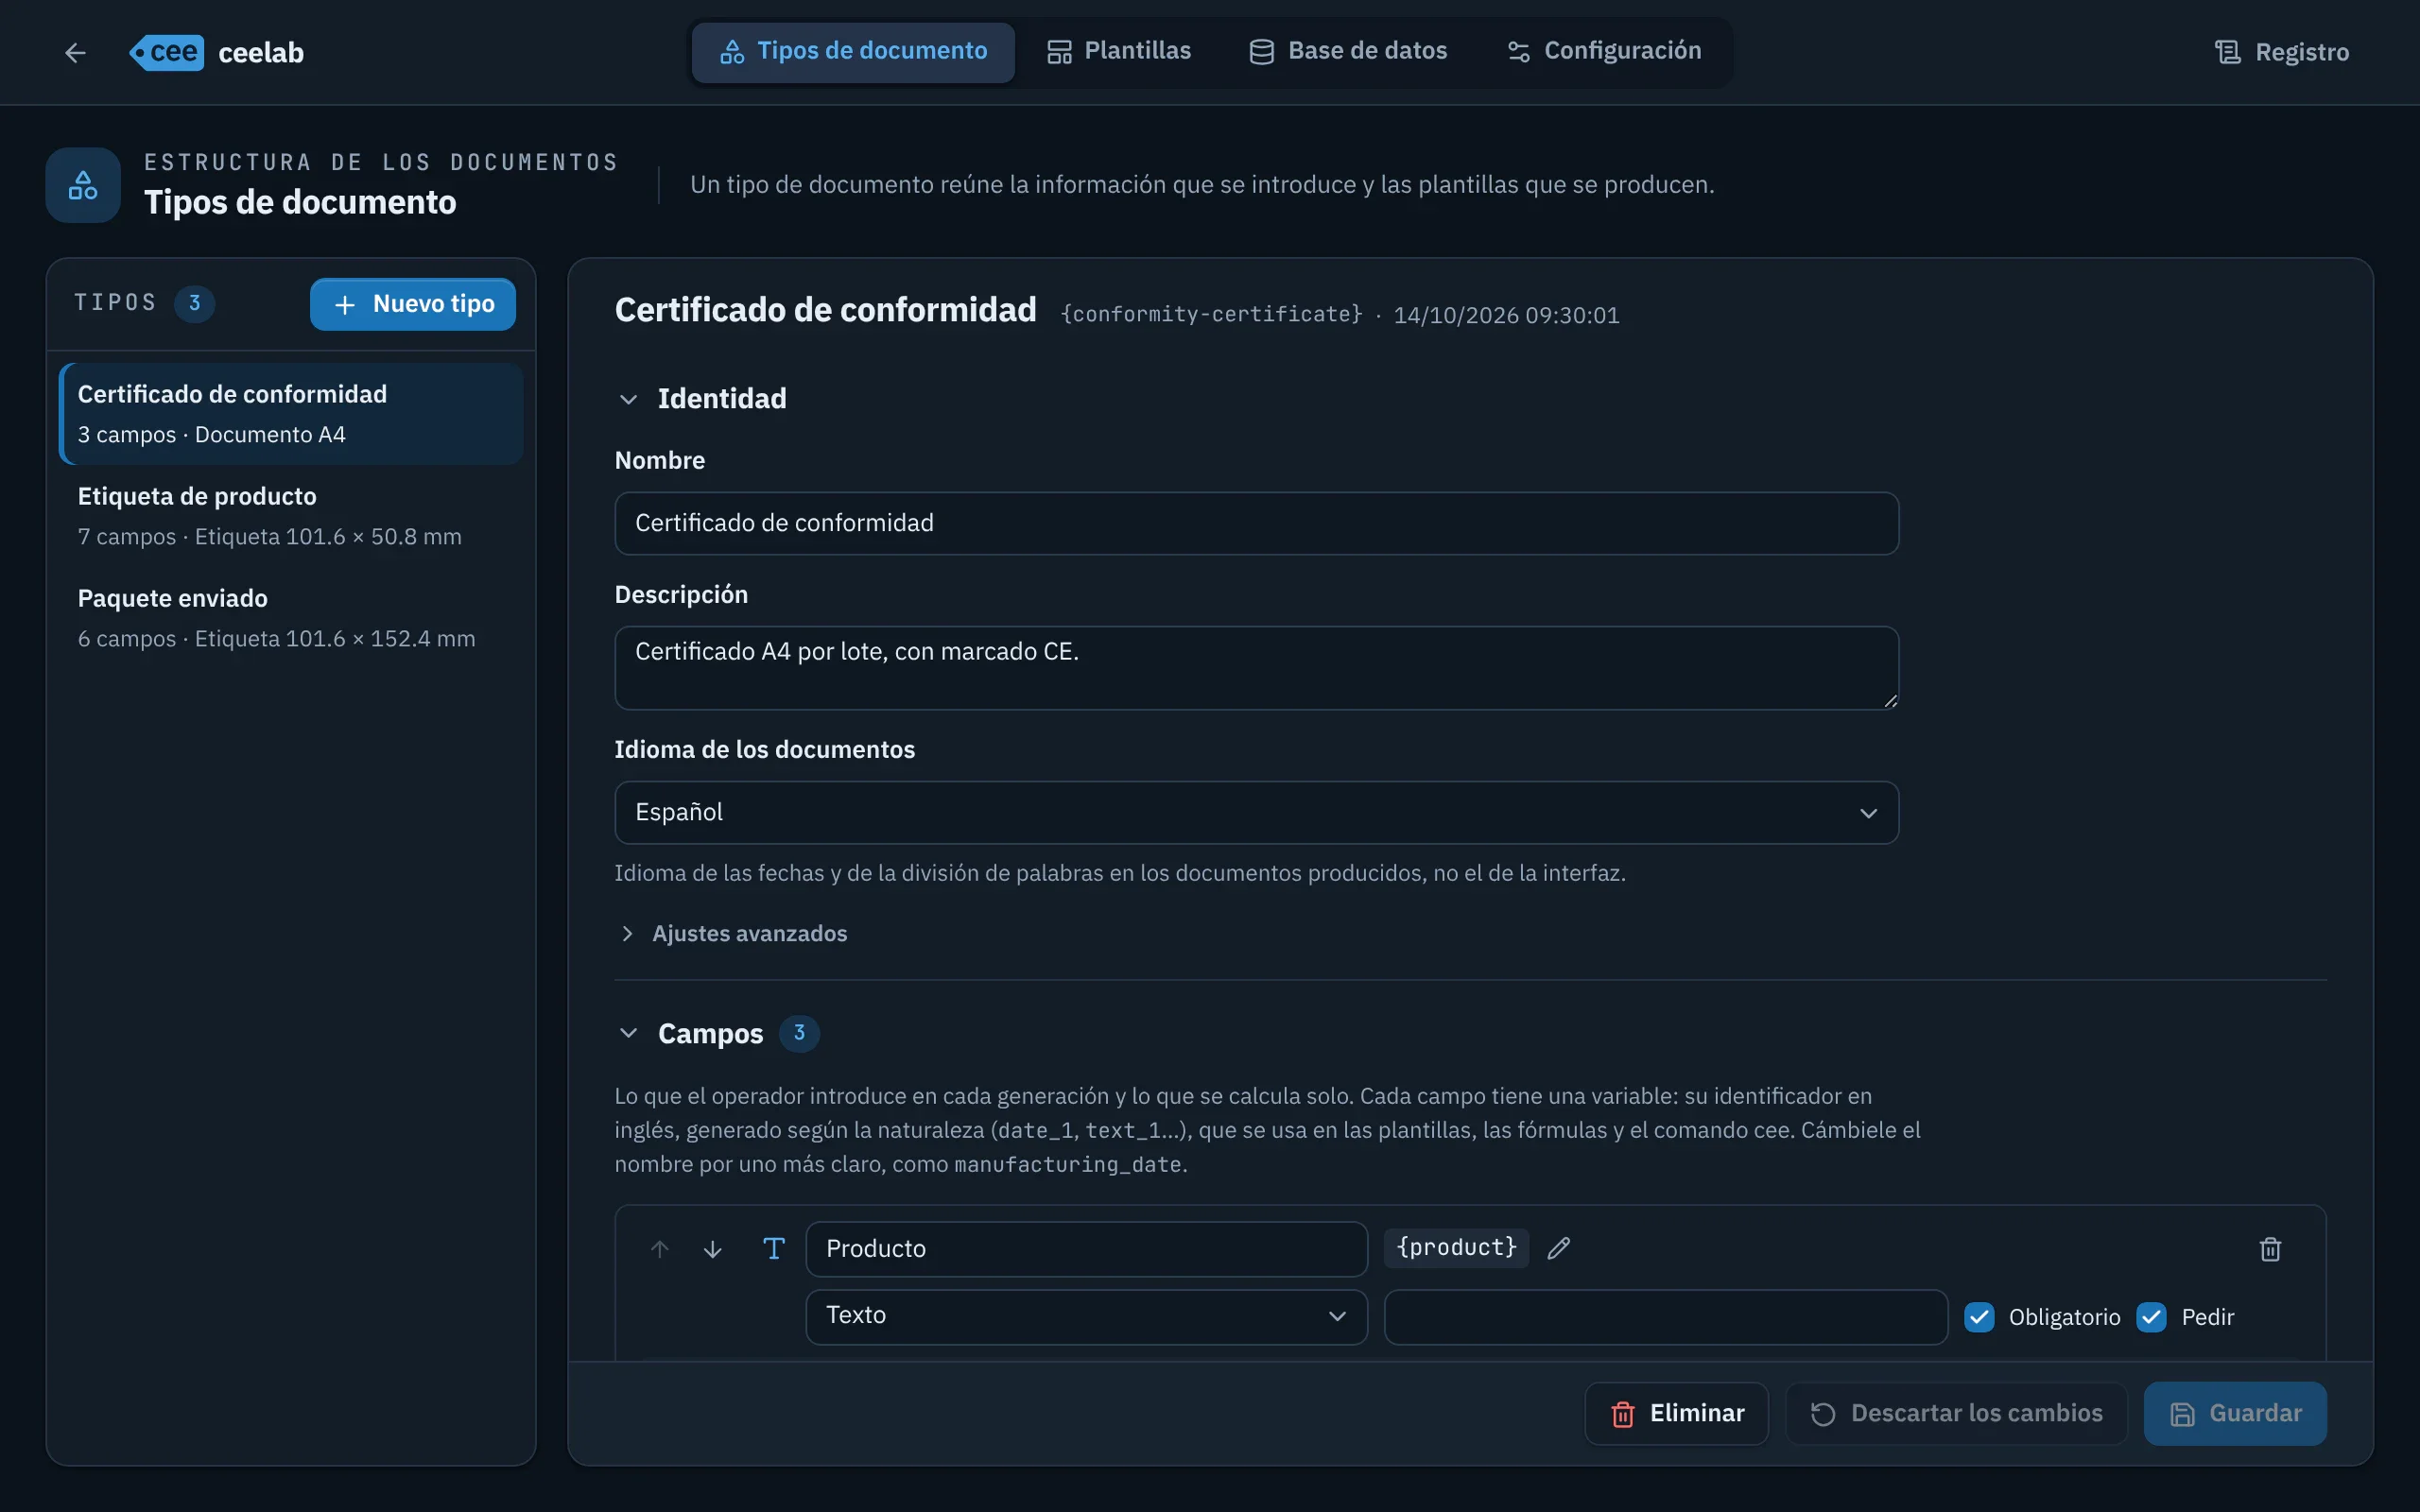Click the {conformity-certificate} identifier
This screenshot has height=1512, width=2420.
point(1211,315)
